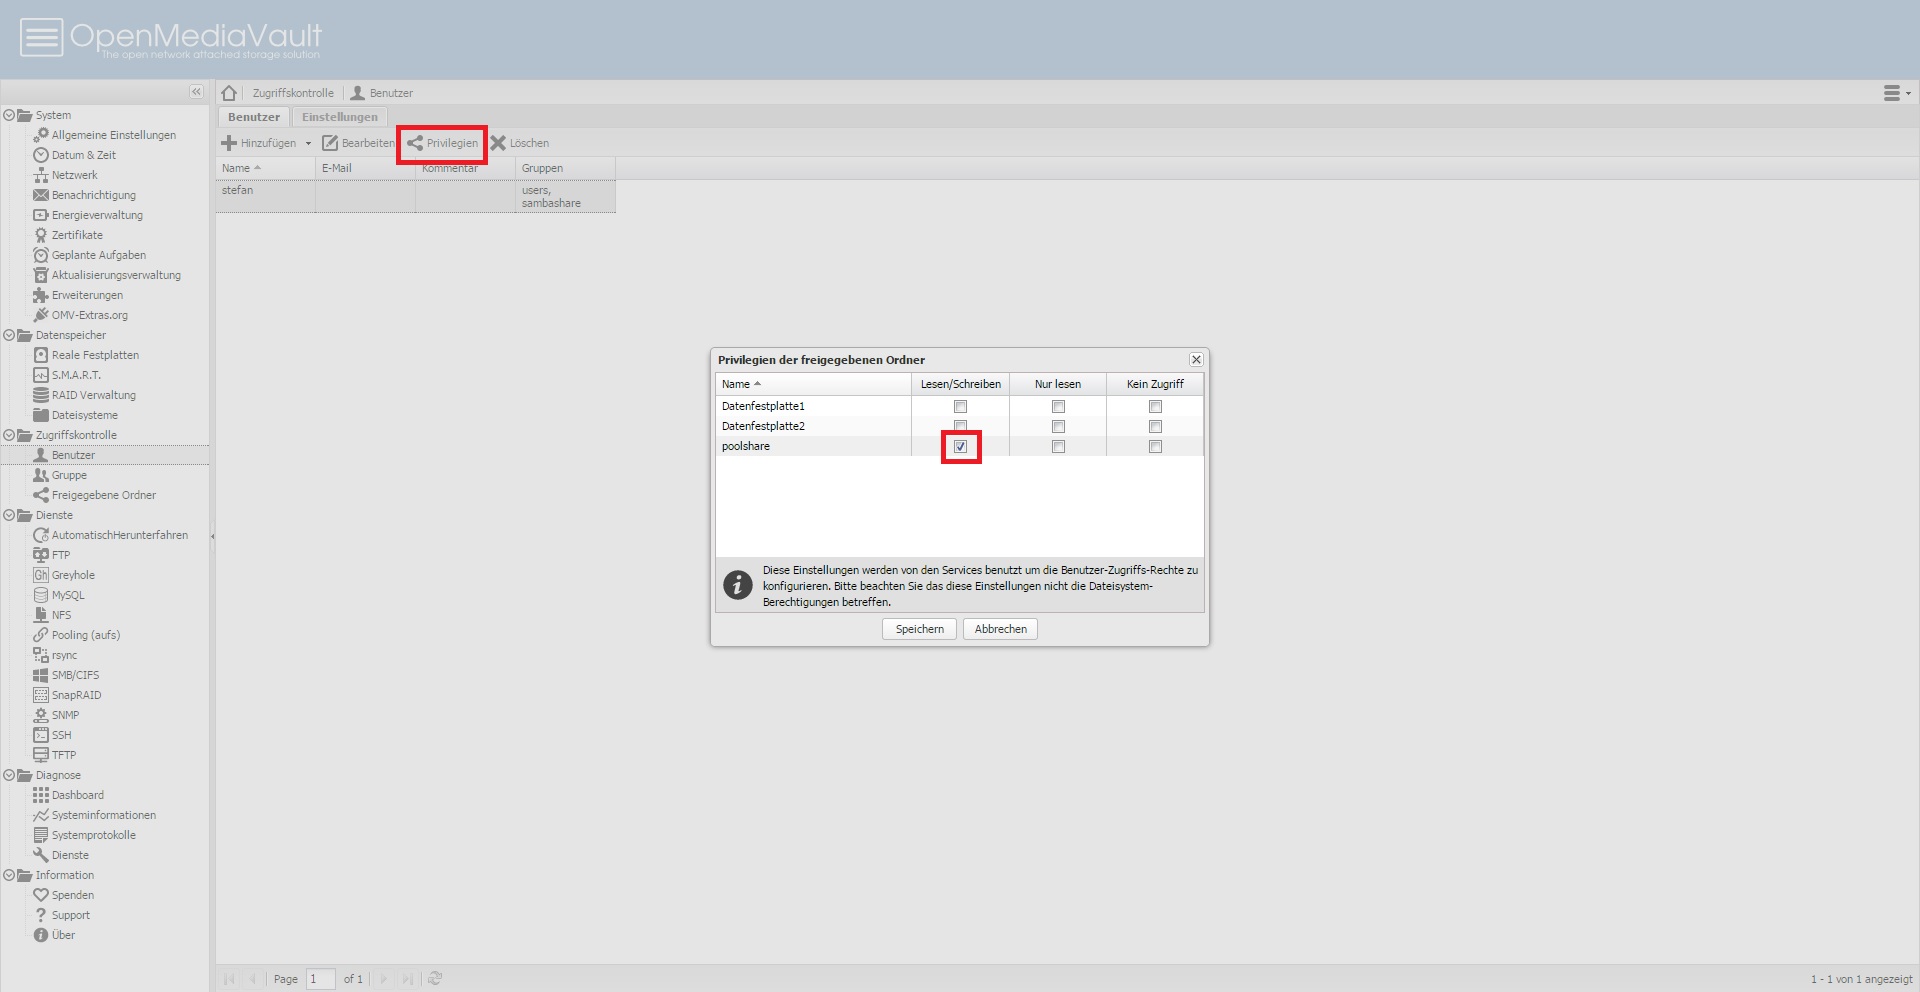Click the home icon in breadcrumb
The height and width of the screenshot is (992, 1920).
click(x=229, y=93)
